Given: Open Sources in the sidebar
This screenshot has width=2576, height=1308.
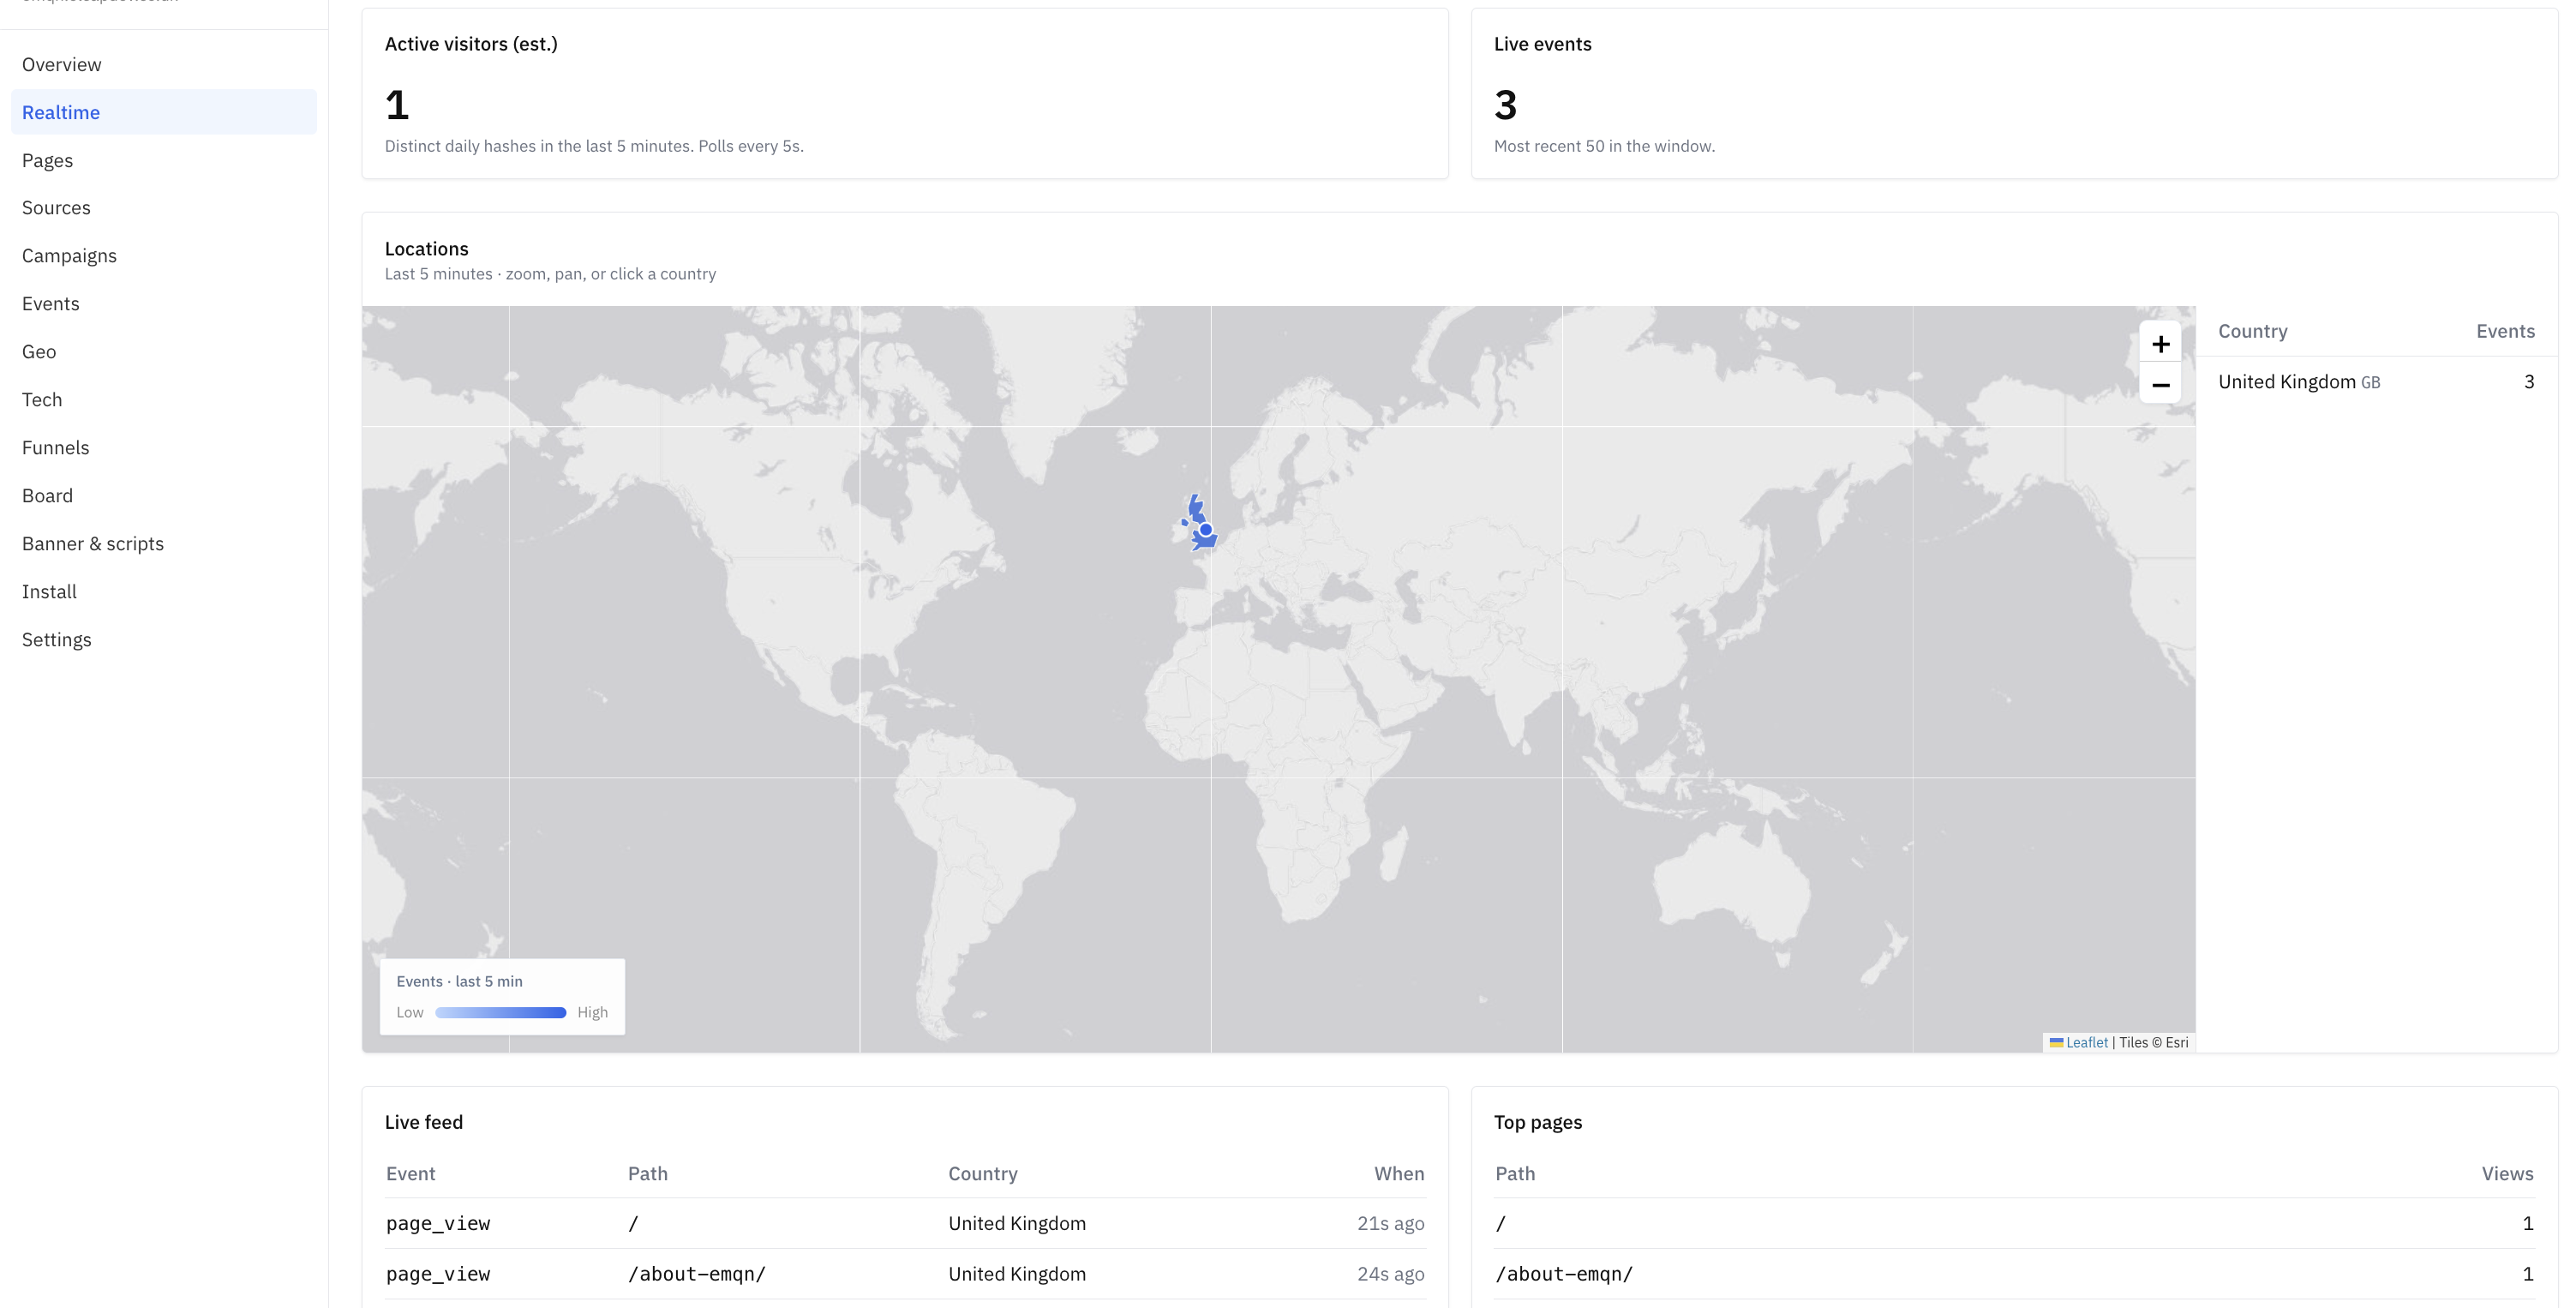Looking at the screenshot, I should [x=164, y=208].
